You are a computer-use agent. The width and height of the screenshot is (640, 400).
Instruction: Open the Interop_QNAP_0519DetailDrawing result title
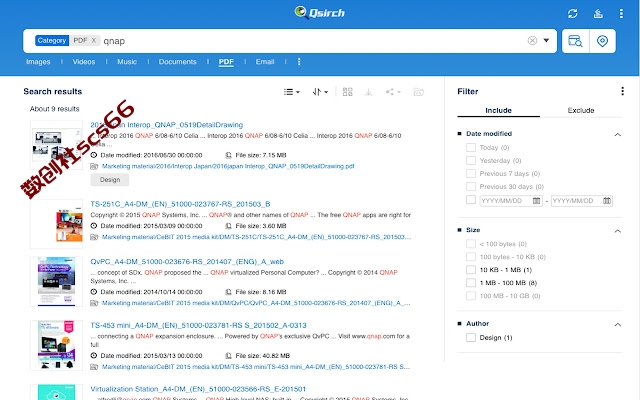[x=167, y=125]
